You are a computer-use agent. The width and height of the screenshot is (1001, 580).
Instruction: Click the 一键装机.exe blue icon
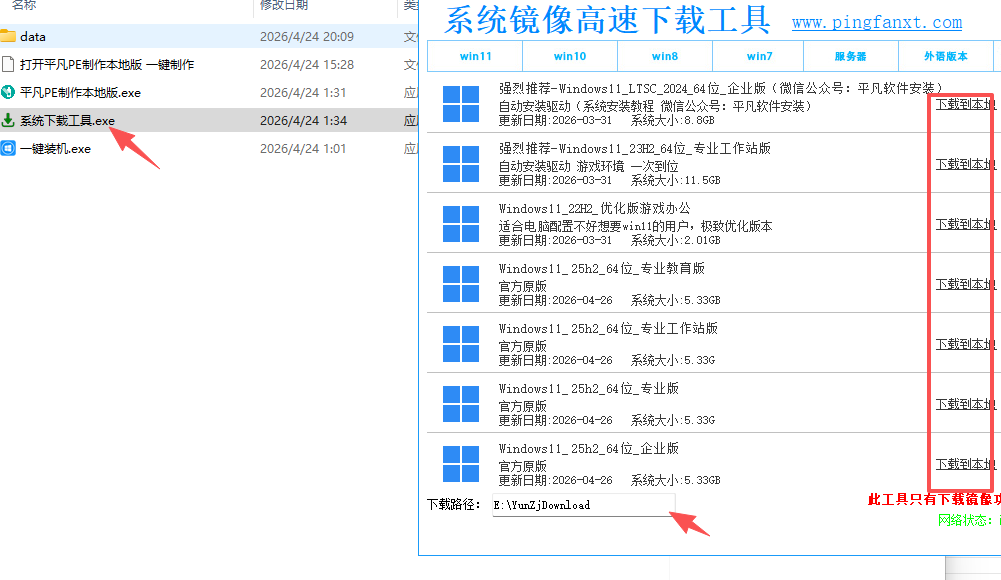click(8, 149)
